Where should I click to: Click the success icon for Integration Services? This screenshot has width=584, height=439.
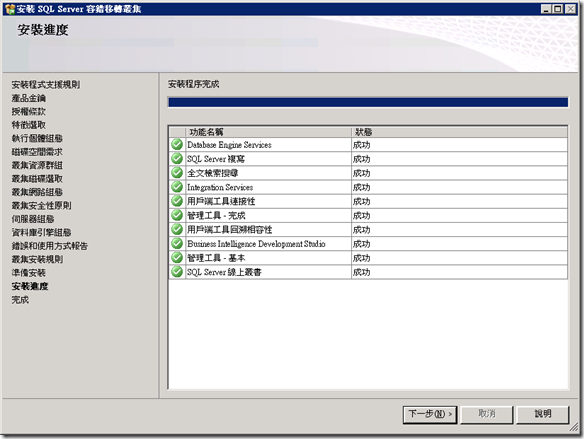tap(177, 187)
